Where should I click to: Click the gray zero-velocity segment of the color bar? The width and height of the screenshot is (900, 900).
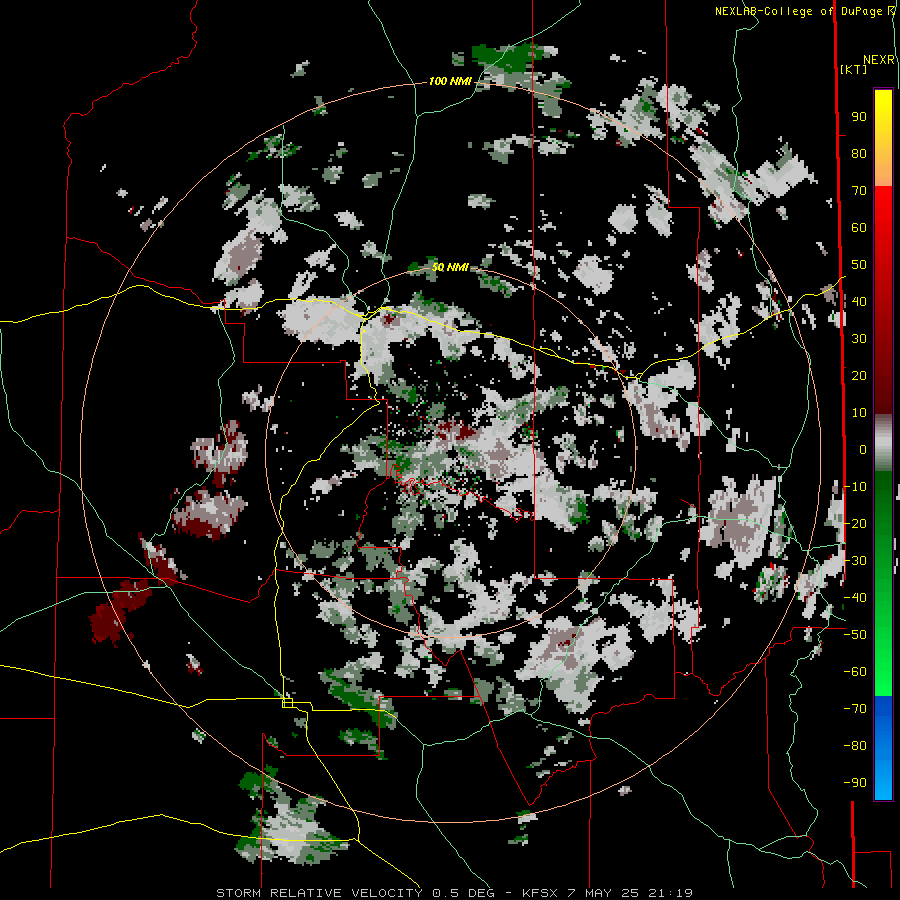(x=883, y=442)
